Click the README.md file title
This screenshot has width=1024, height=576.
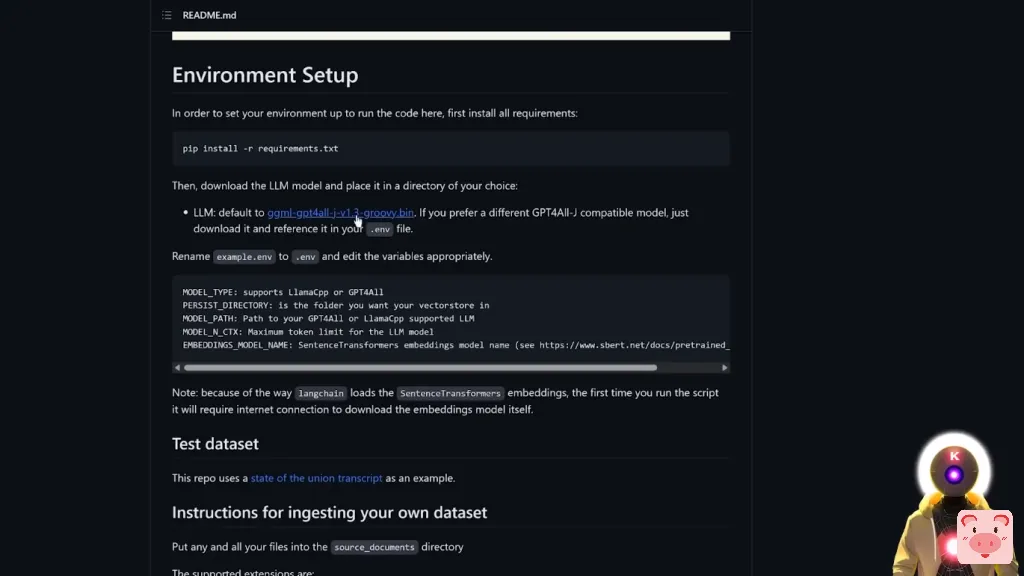210,15
